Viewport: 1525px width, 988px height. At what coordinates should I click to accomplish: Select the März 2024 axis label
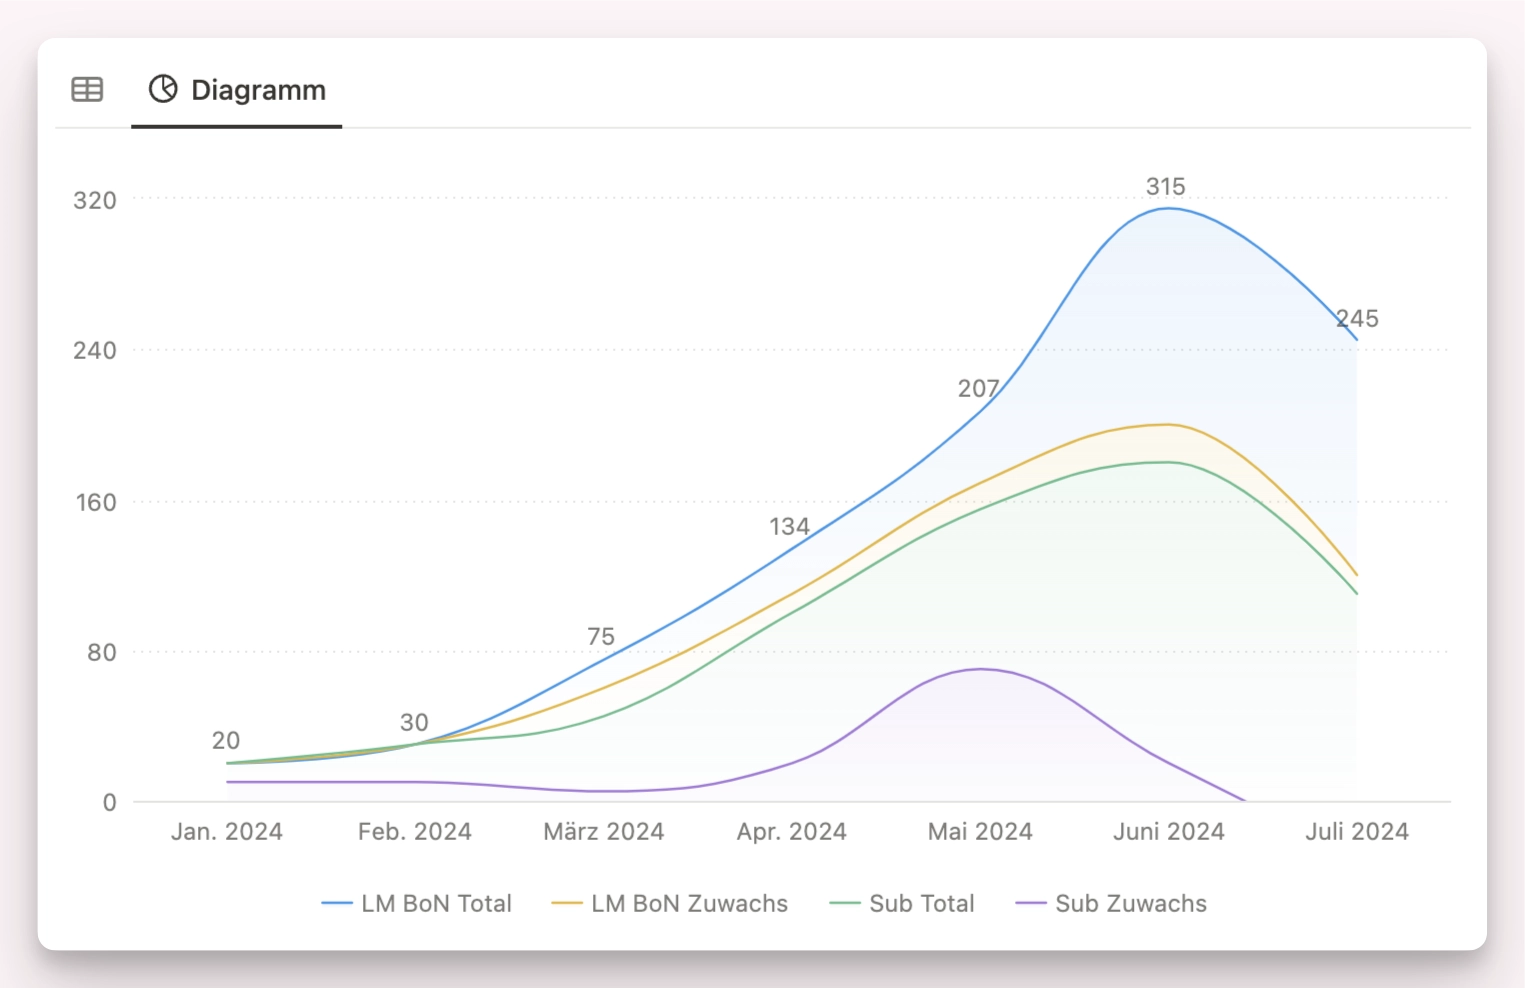tap(604, 831)
